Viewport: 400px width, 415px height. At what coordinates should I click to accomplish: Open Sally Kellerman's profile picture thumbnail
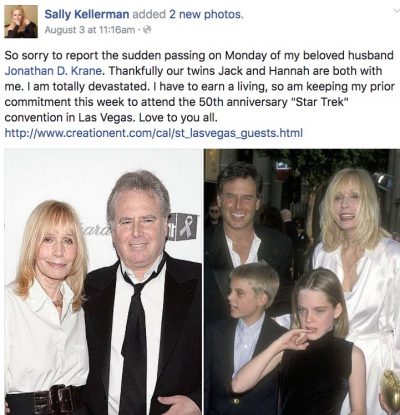coord(21,22)
